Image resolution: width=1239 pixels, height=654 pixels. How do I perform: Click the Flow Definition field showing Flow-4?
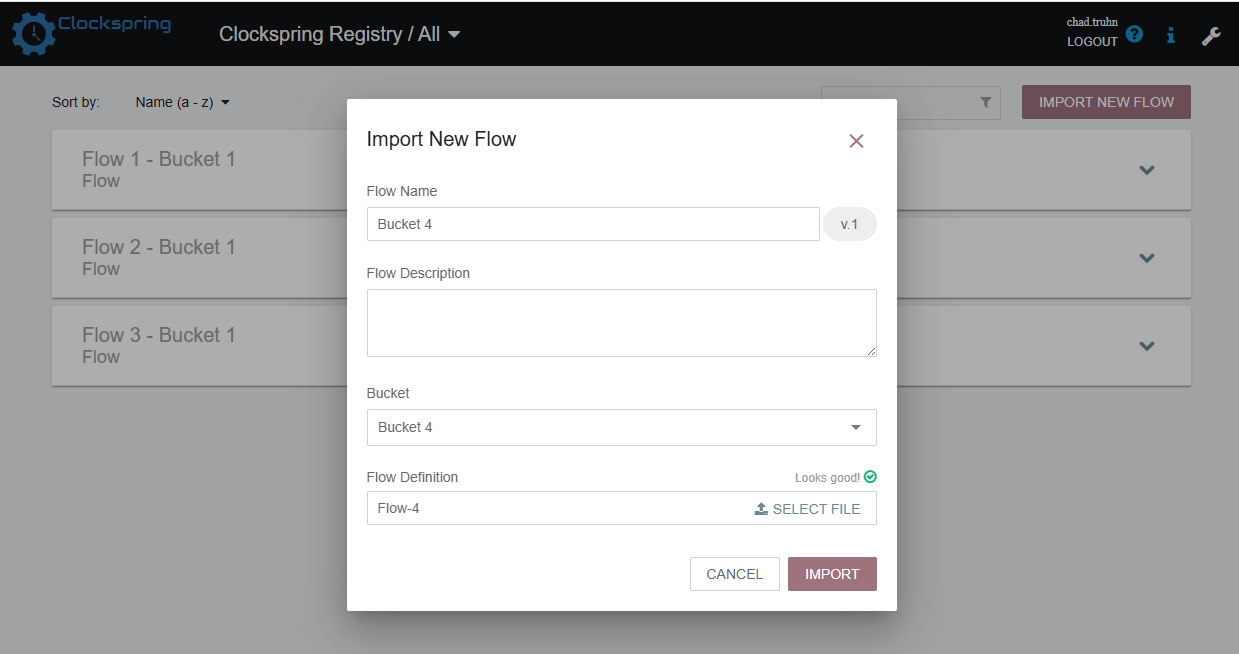click(622, 508)
